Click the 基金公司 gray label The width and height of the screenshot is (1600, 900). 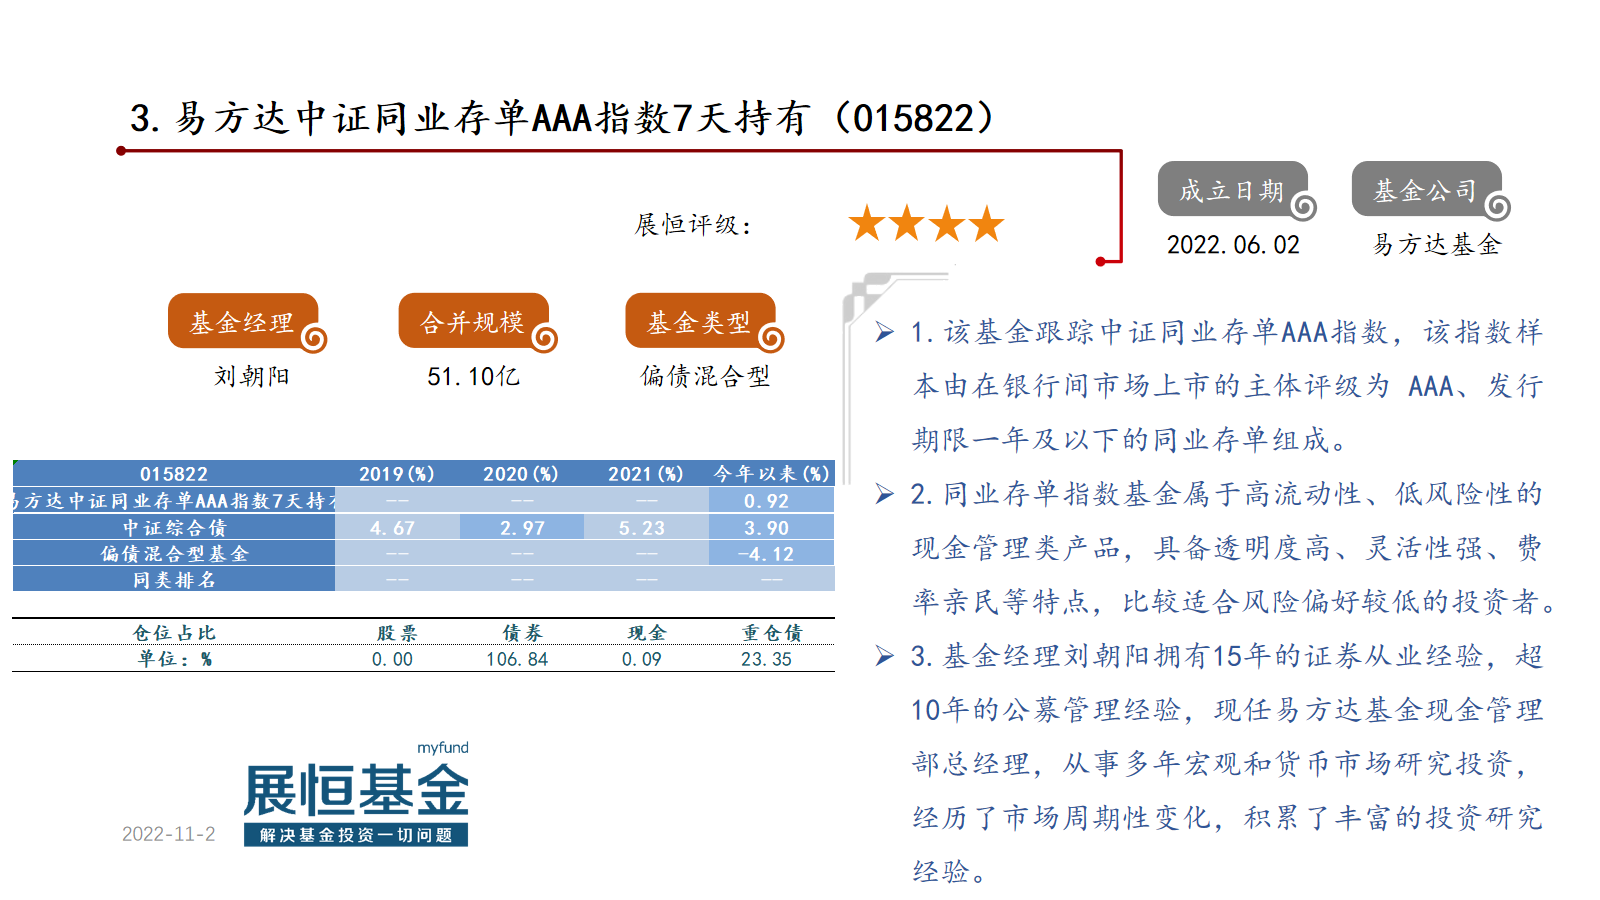1427,189
